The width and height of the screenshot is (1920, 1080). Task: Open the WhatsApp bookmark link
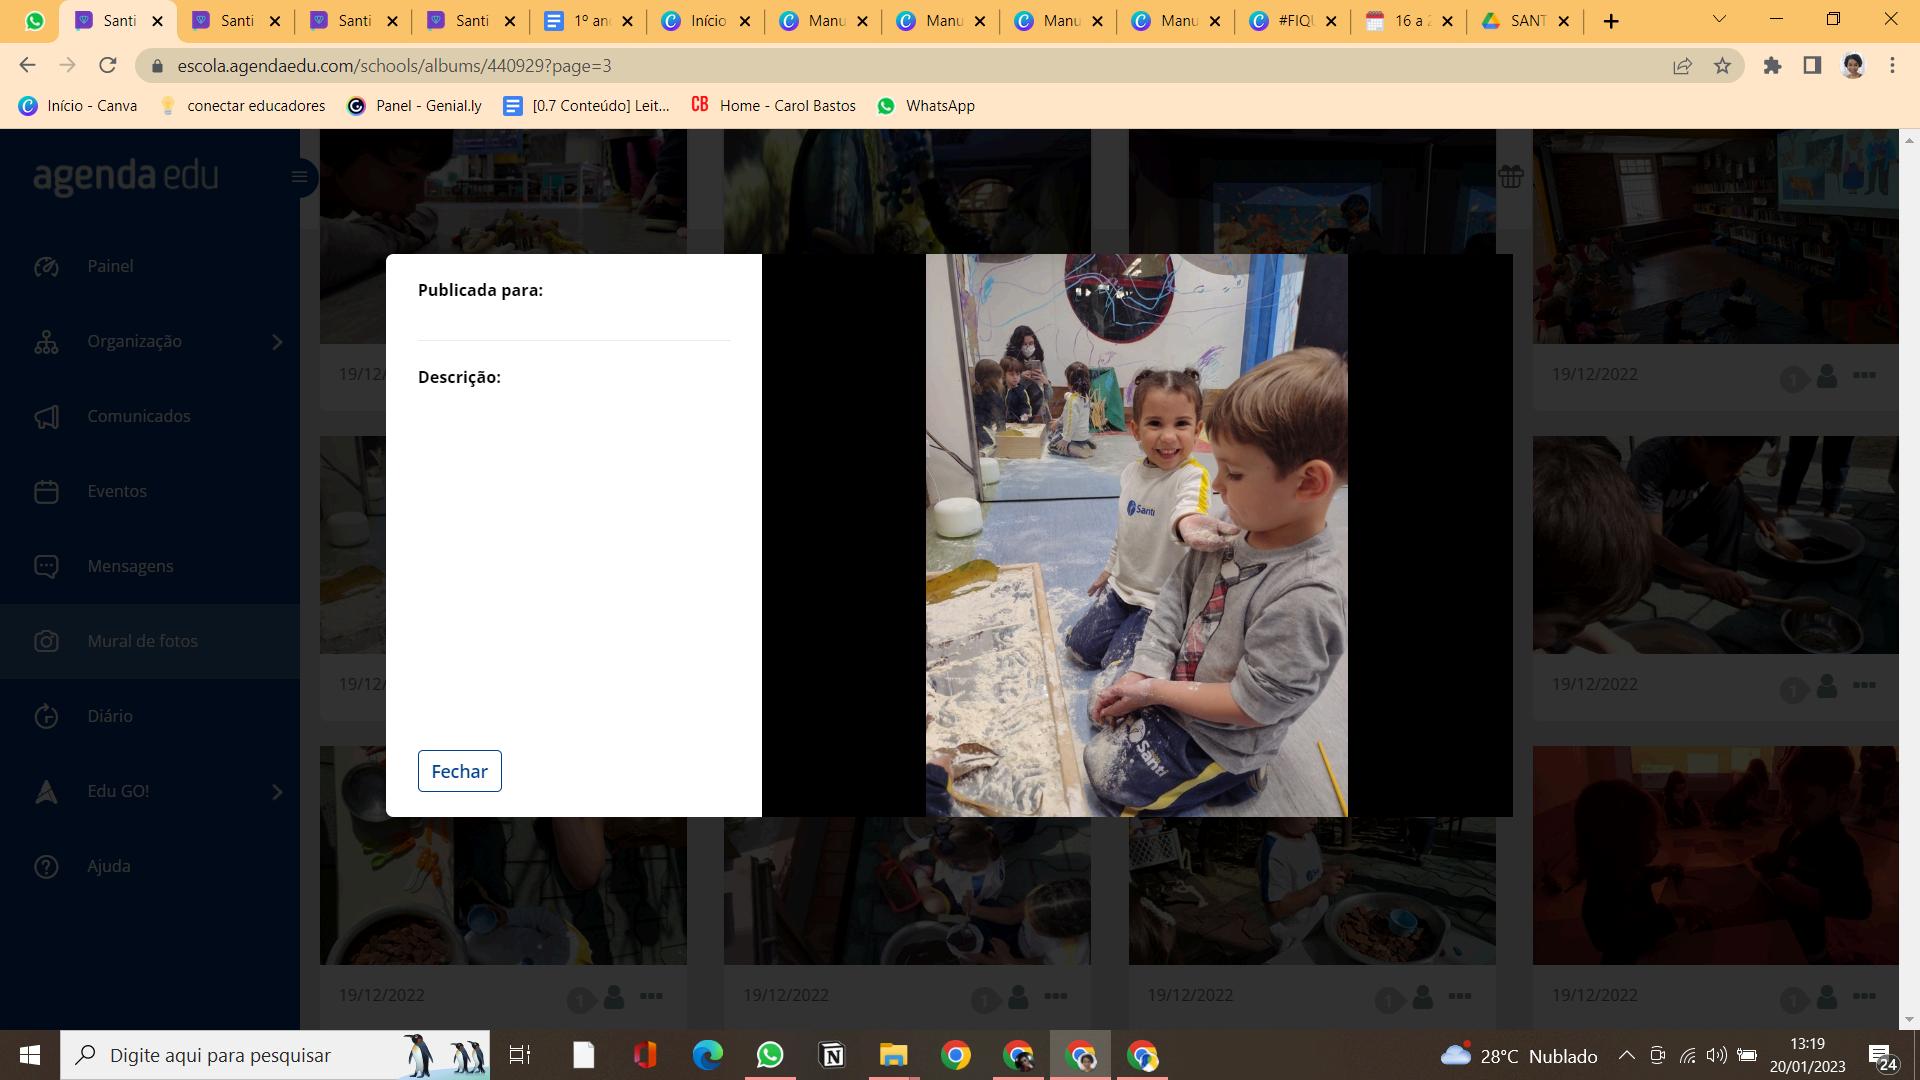point(925,106)
